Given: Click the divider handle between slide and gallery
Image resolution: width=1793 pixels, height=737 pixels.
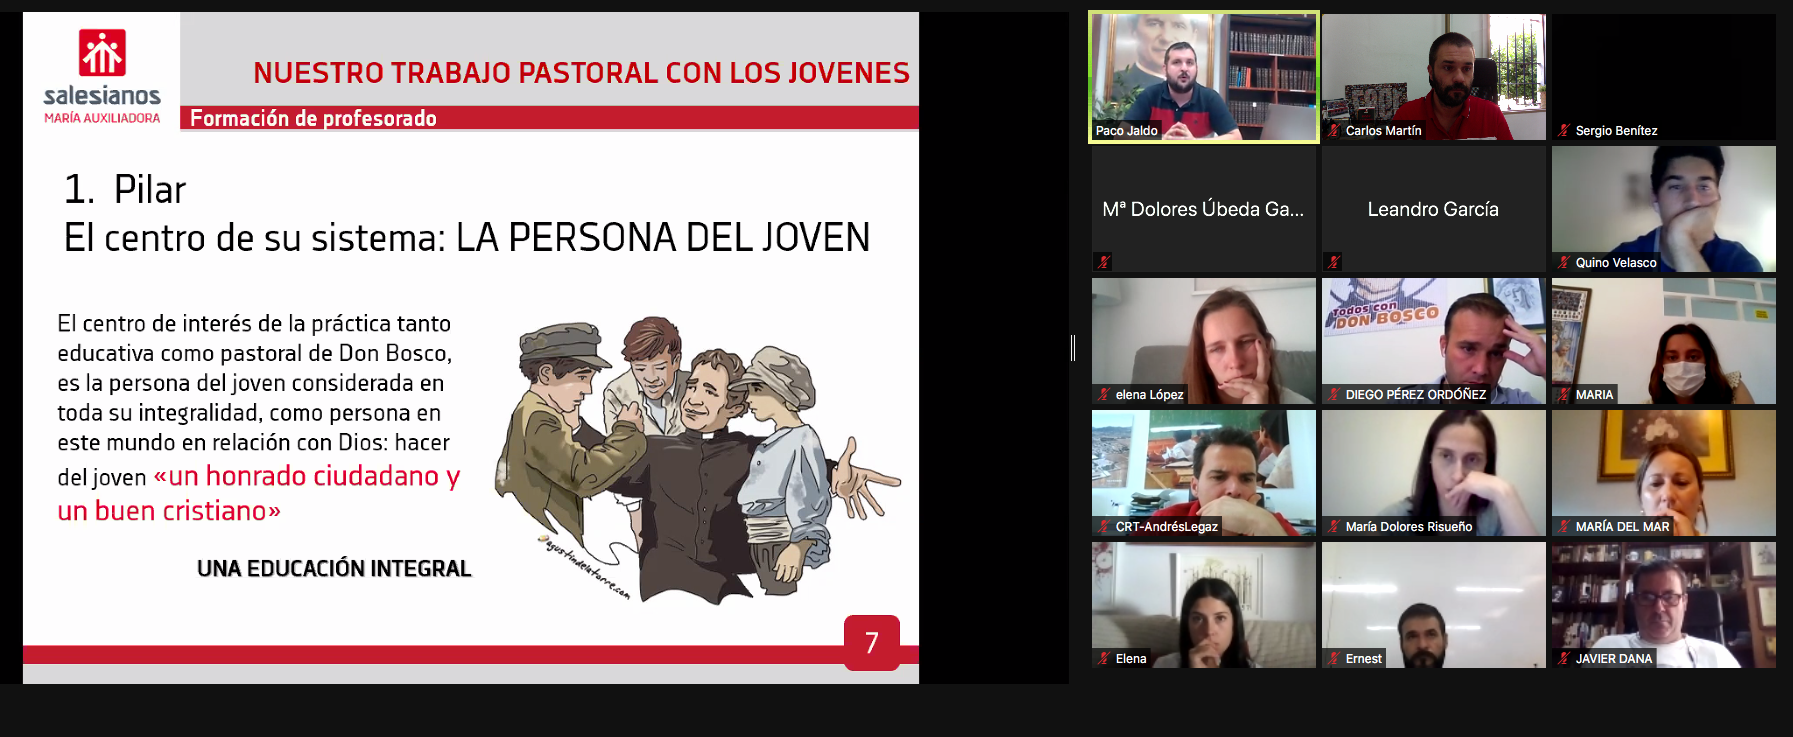Looking at the screenshot, I should 1073,347.
